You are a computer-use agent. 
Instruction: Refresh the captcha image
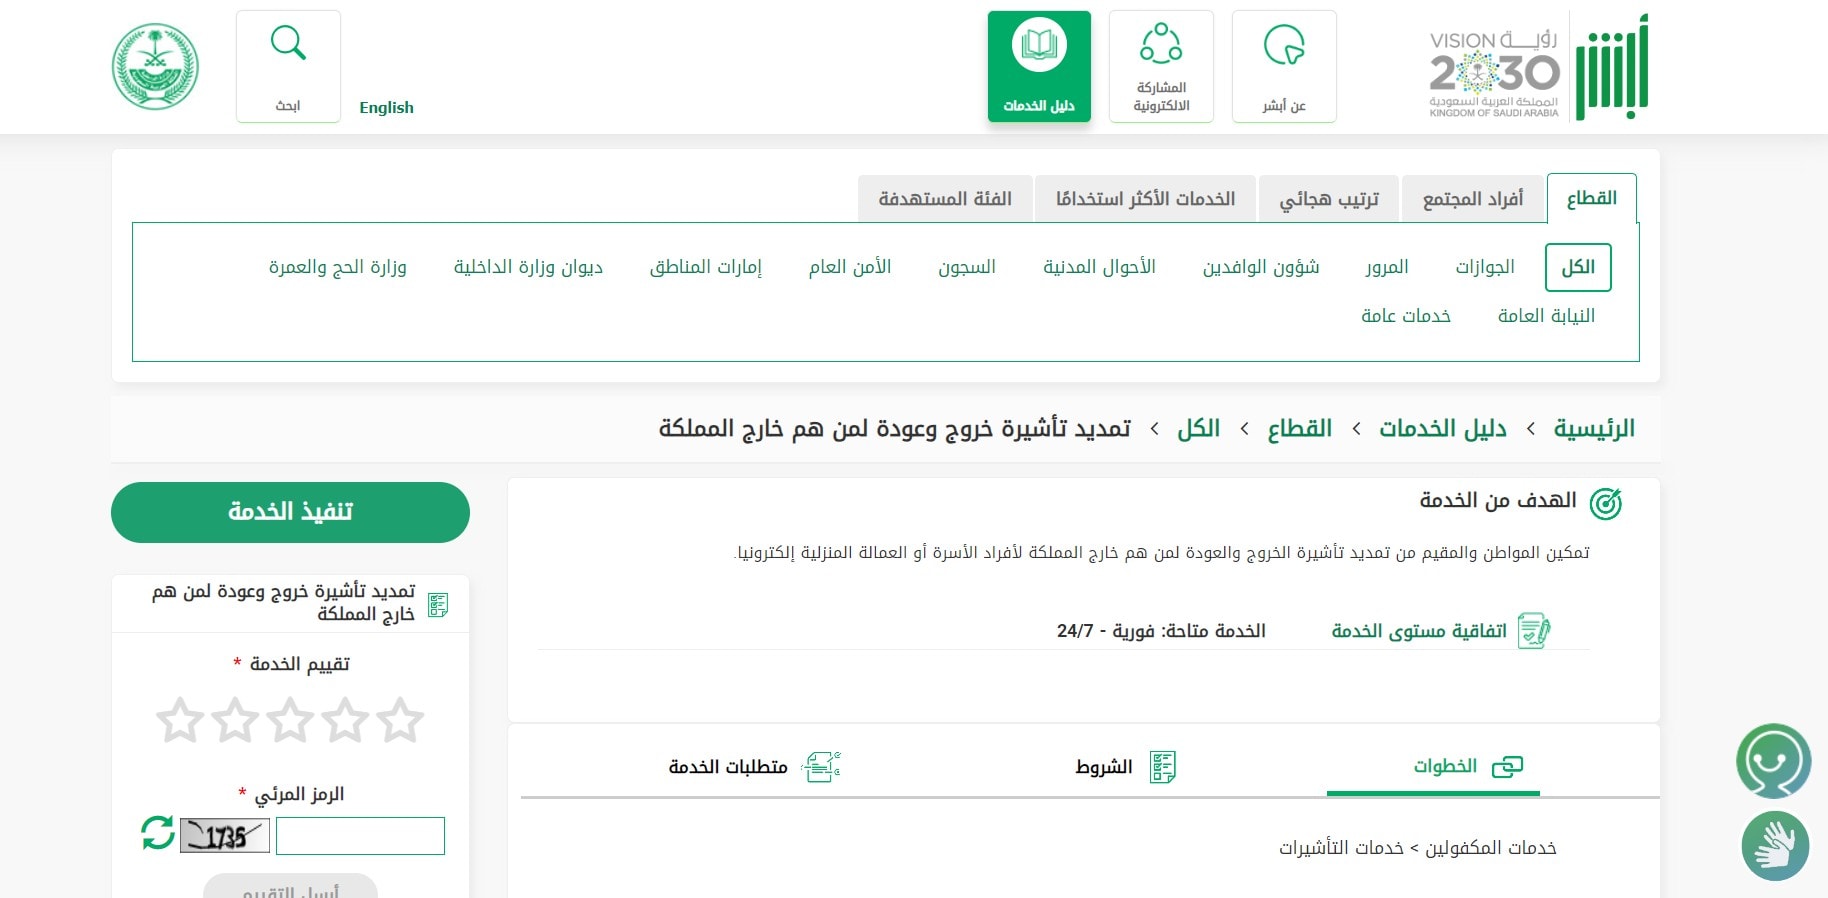pyautogui.click(x=158, y=833)
